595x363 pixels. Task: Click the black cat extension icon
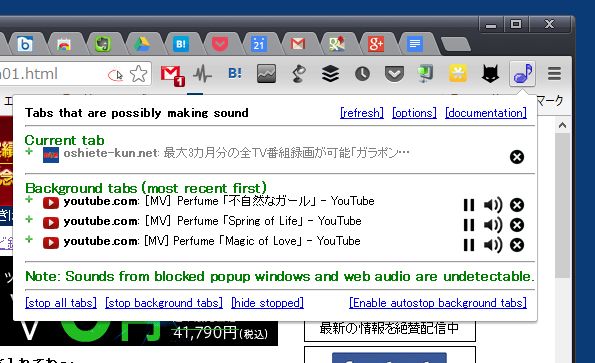[x=490, y=74]
